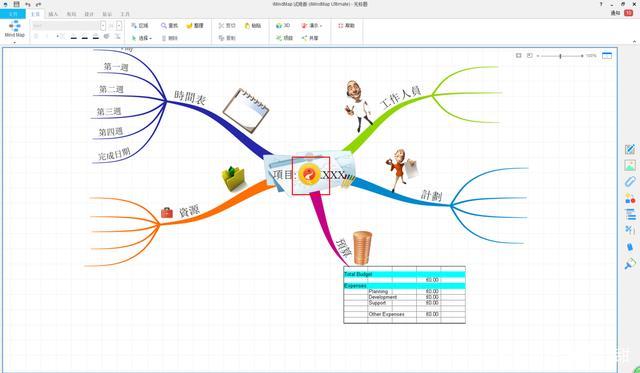Open the attachments paperclip sidebar icon
The image size is (640, 373).
630,182
